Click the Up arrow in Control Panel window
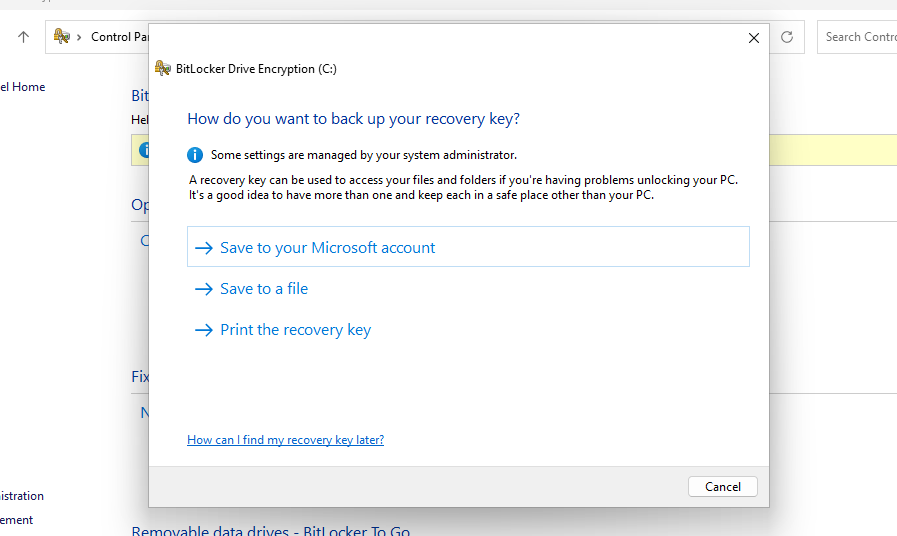 tap(23, 37)
